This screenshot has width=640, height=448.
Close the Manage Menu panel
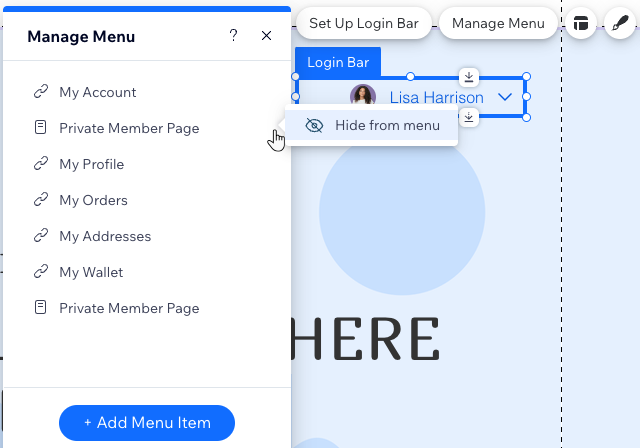(x=266, y=35)
